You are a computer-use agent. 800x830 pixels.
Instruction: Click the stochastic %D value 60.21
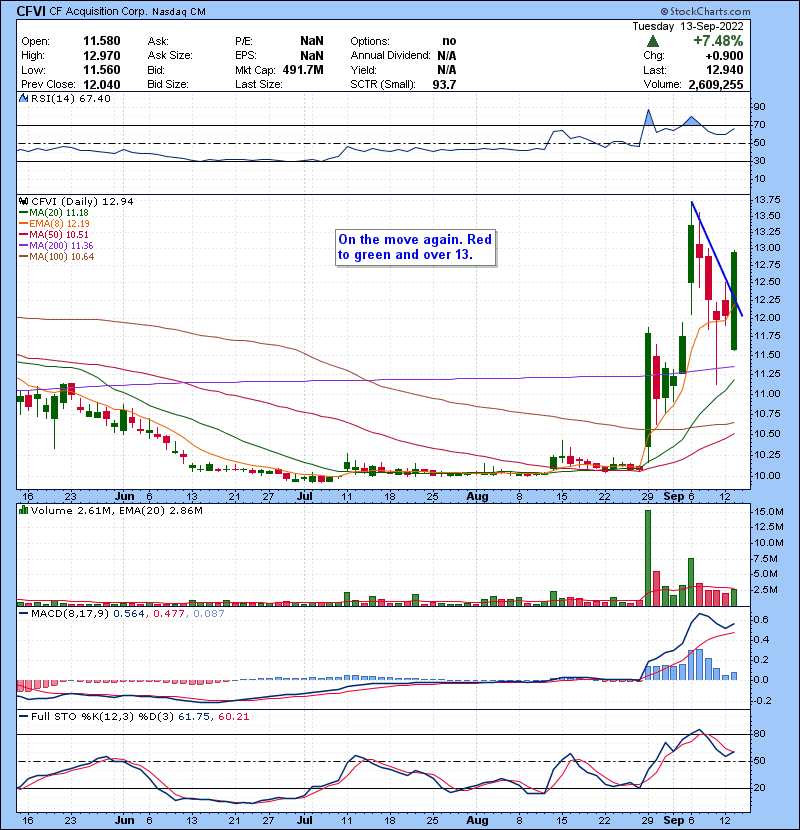(x=233, y=717)
